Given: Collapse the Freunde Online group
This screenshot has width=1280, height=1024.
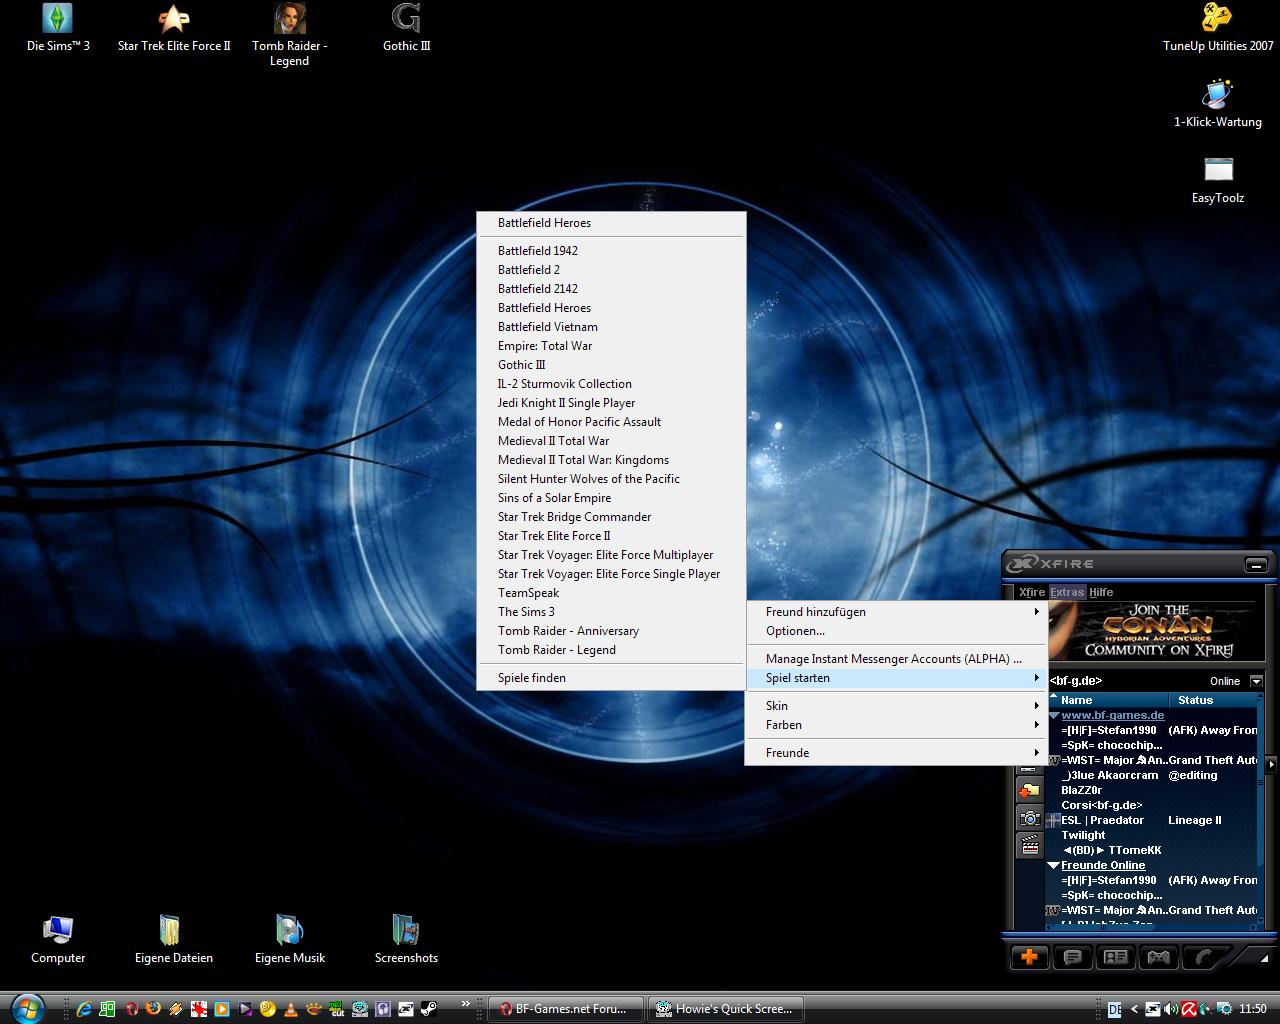Looking at the screenshot, I should coord(1054,866).
